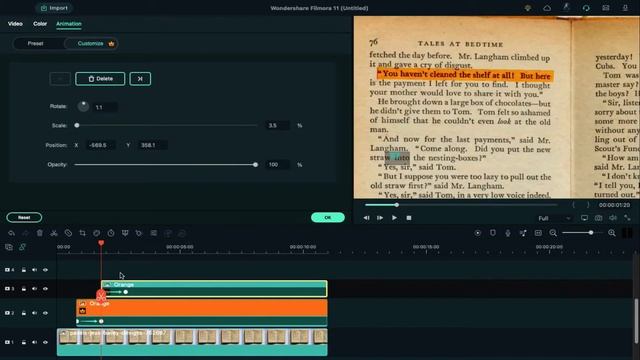Stop the preview playback

(409, 218)
